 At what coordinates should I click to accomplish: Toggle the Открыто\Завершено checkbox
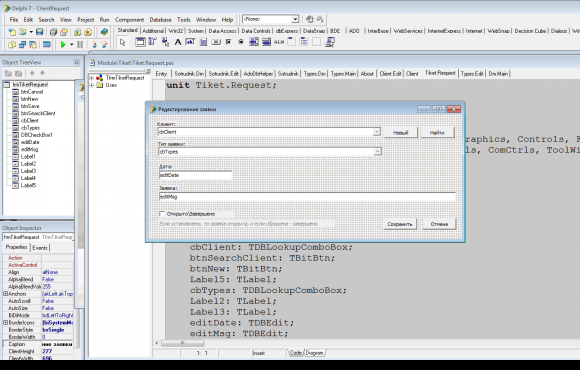point(162,214)
